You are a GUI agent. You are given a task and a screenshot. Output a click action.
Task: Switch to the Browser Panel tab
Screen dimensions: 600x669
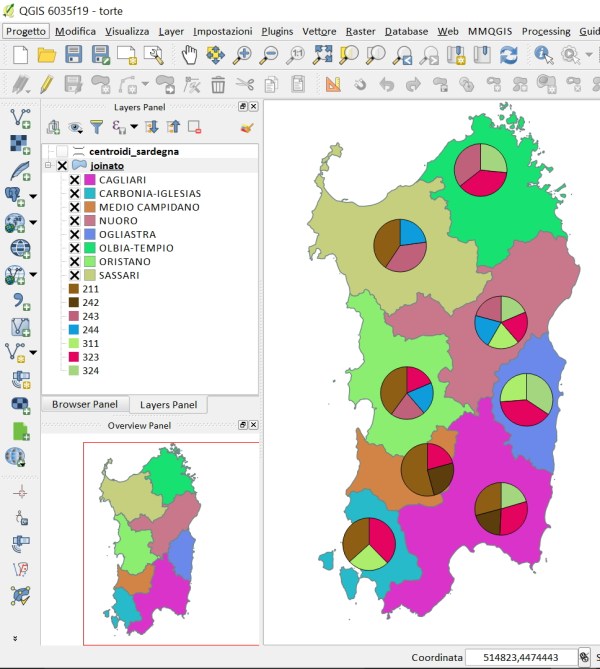(x=84, y=405)
